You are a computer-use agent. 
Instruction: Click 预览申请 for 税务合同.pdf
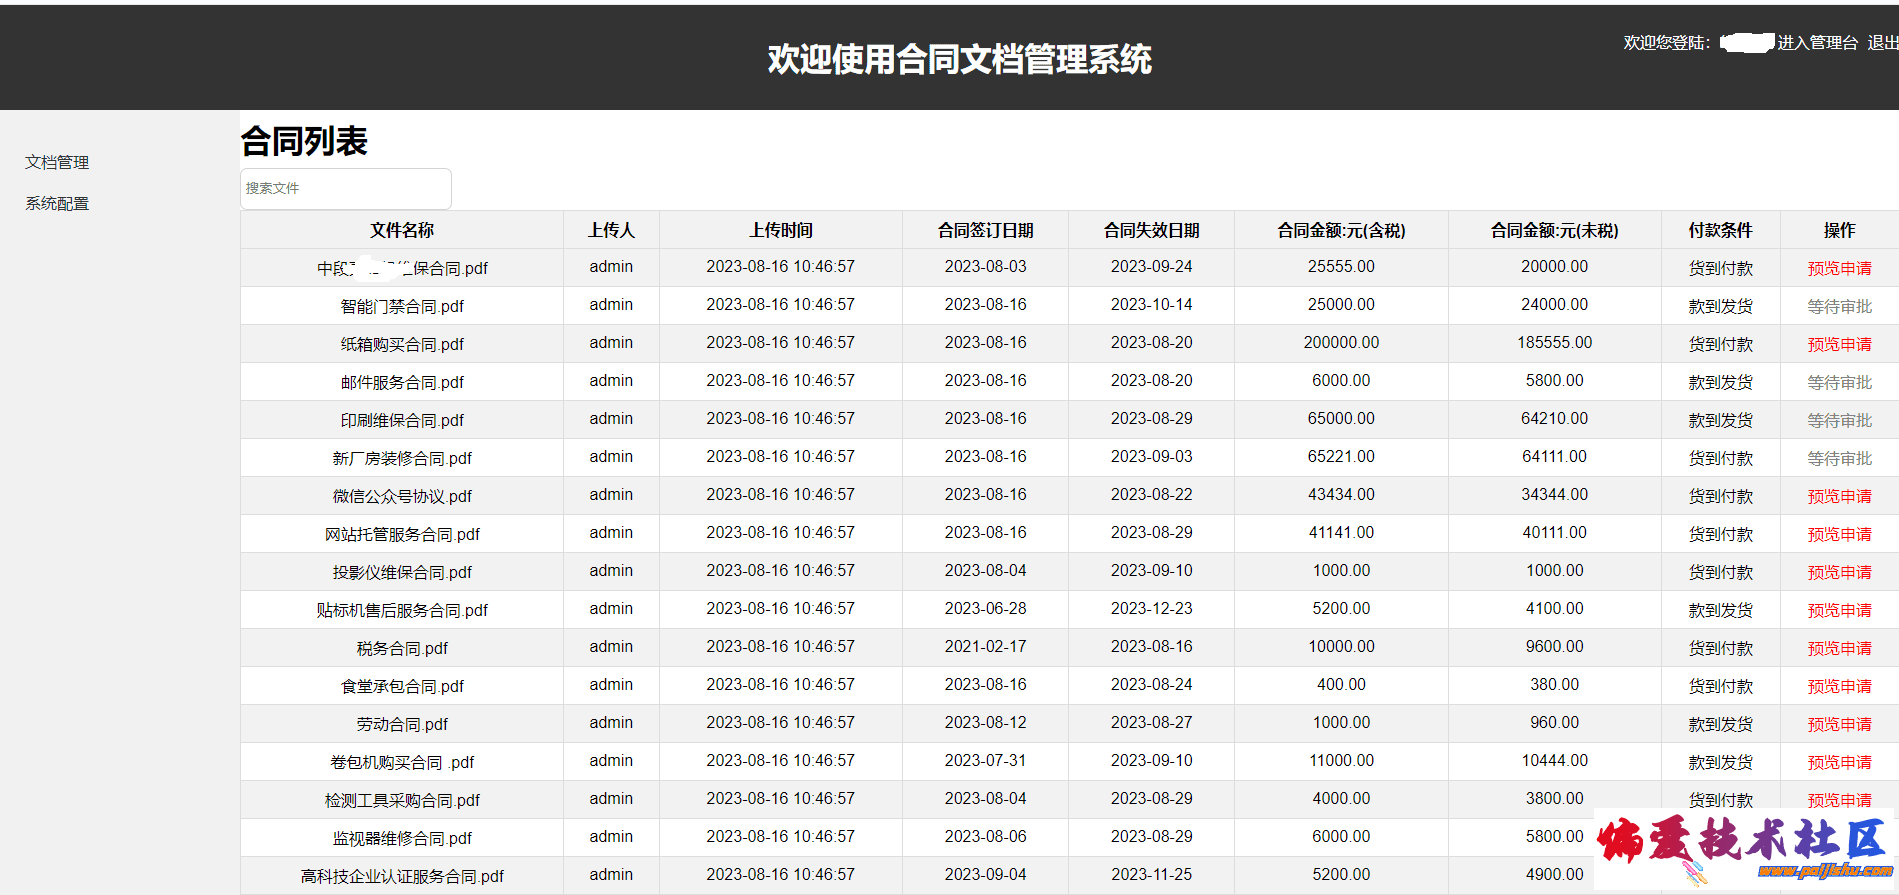pos(1839,648)
